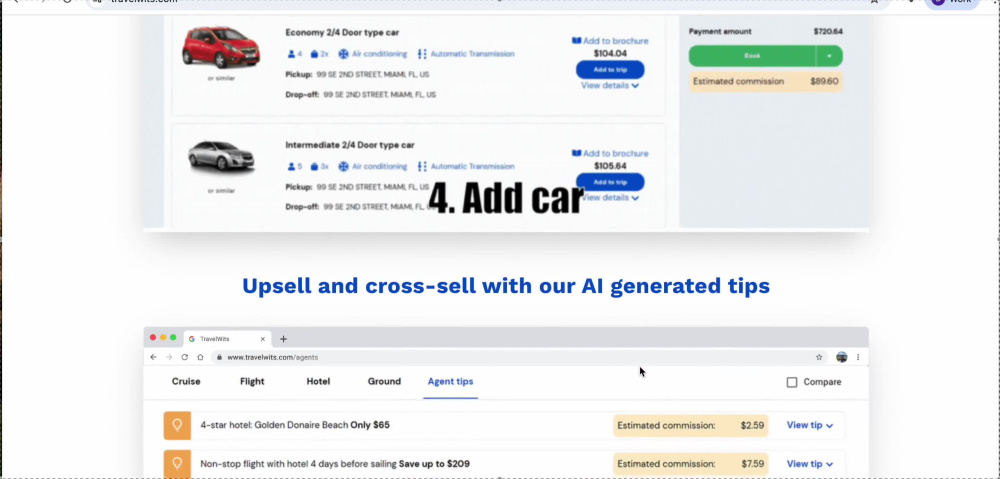Select the Agent tips tab
The width and height of the screenshot is (1000, 479).
(450, 381)
